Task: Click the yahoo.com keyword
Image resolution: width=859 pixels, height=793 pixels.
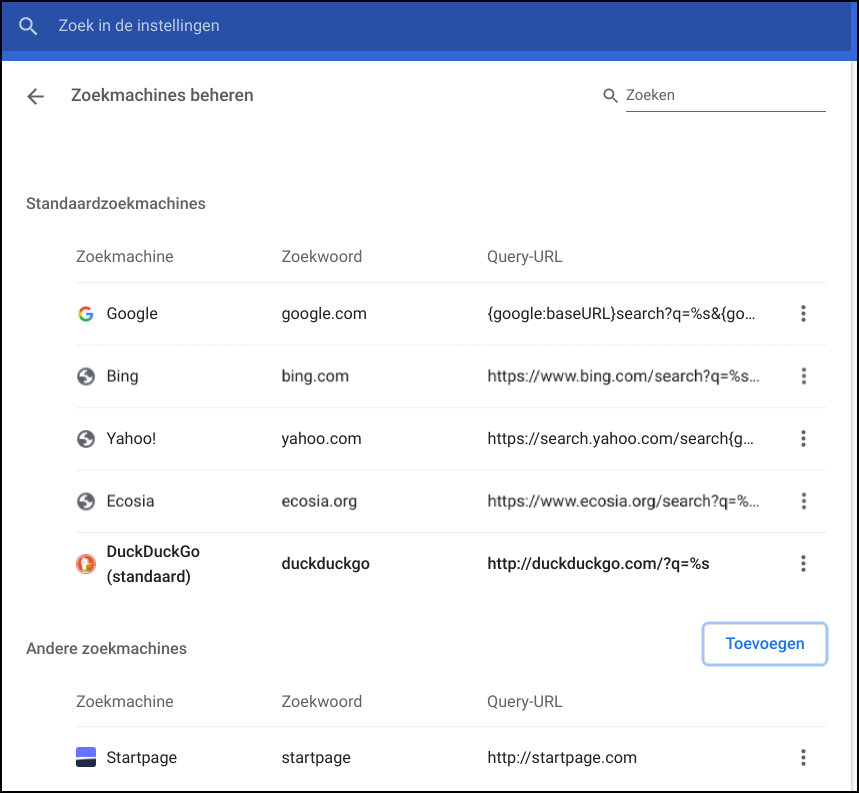Action: (x=321, y=439)
